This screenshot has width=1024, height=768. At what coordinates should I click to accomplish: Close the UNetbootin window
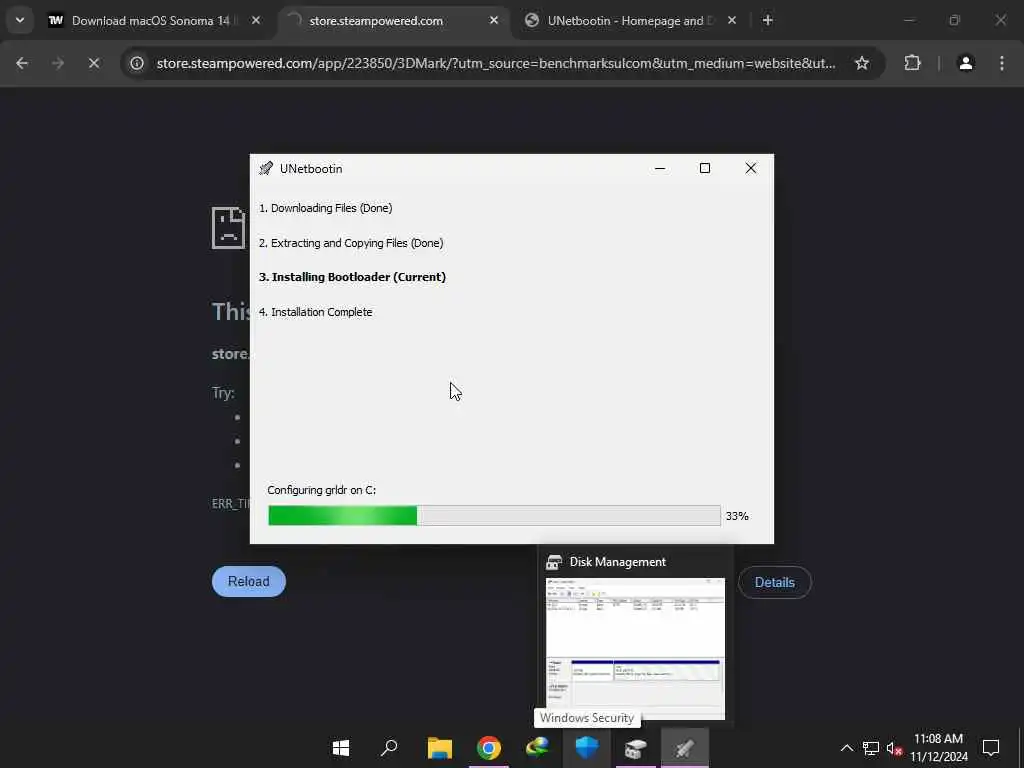[751, 168]
